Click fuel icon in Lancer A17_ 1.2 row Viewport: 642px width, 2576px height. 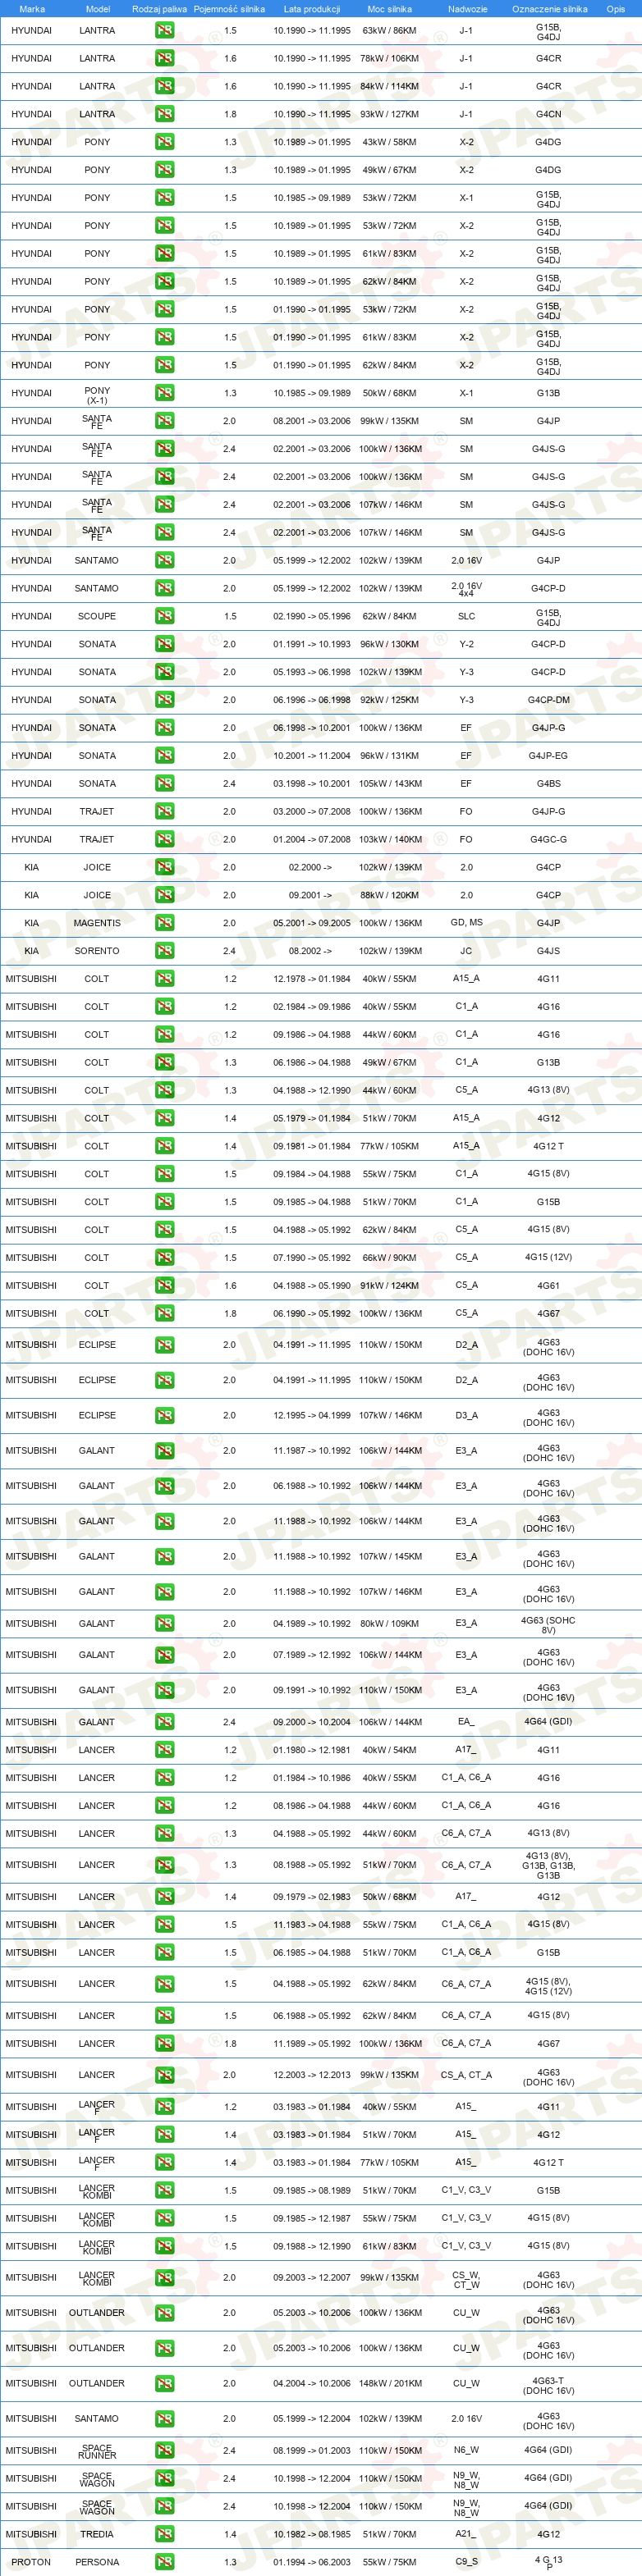[165, 1750]
